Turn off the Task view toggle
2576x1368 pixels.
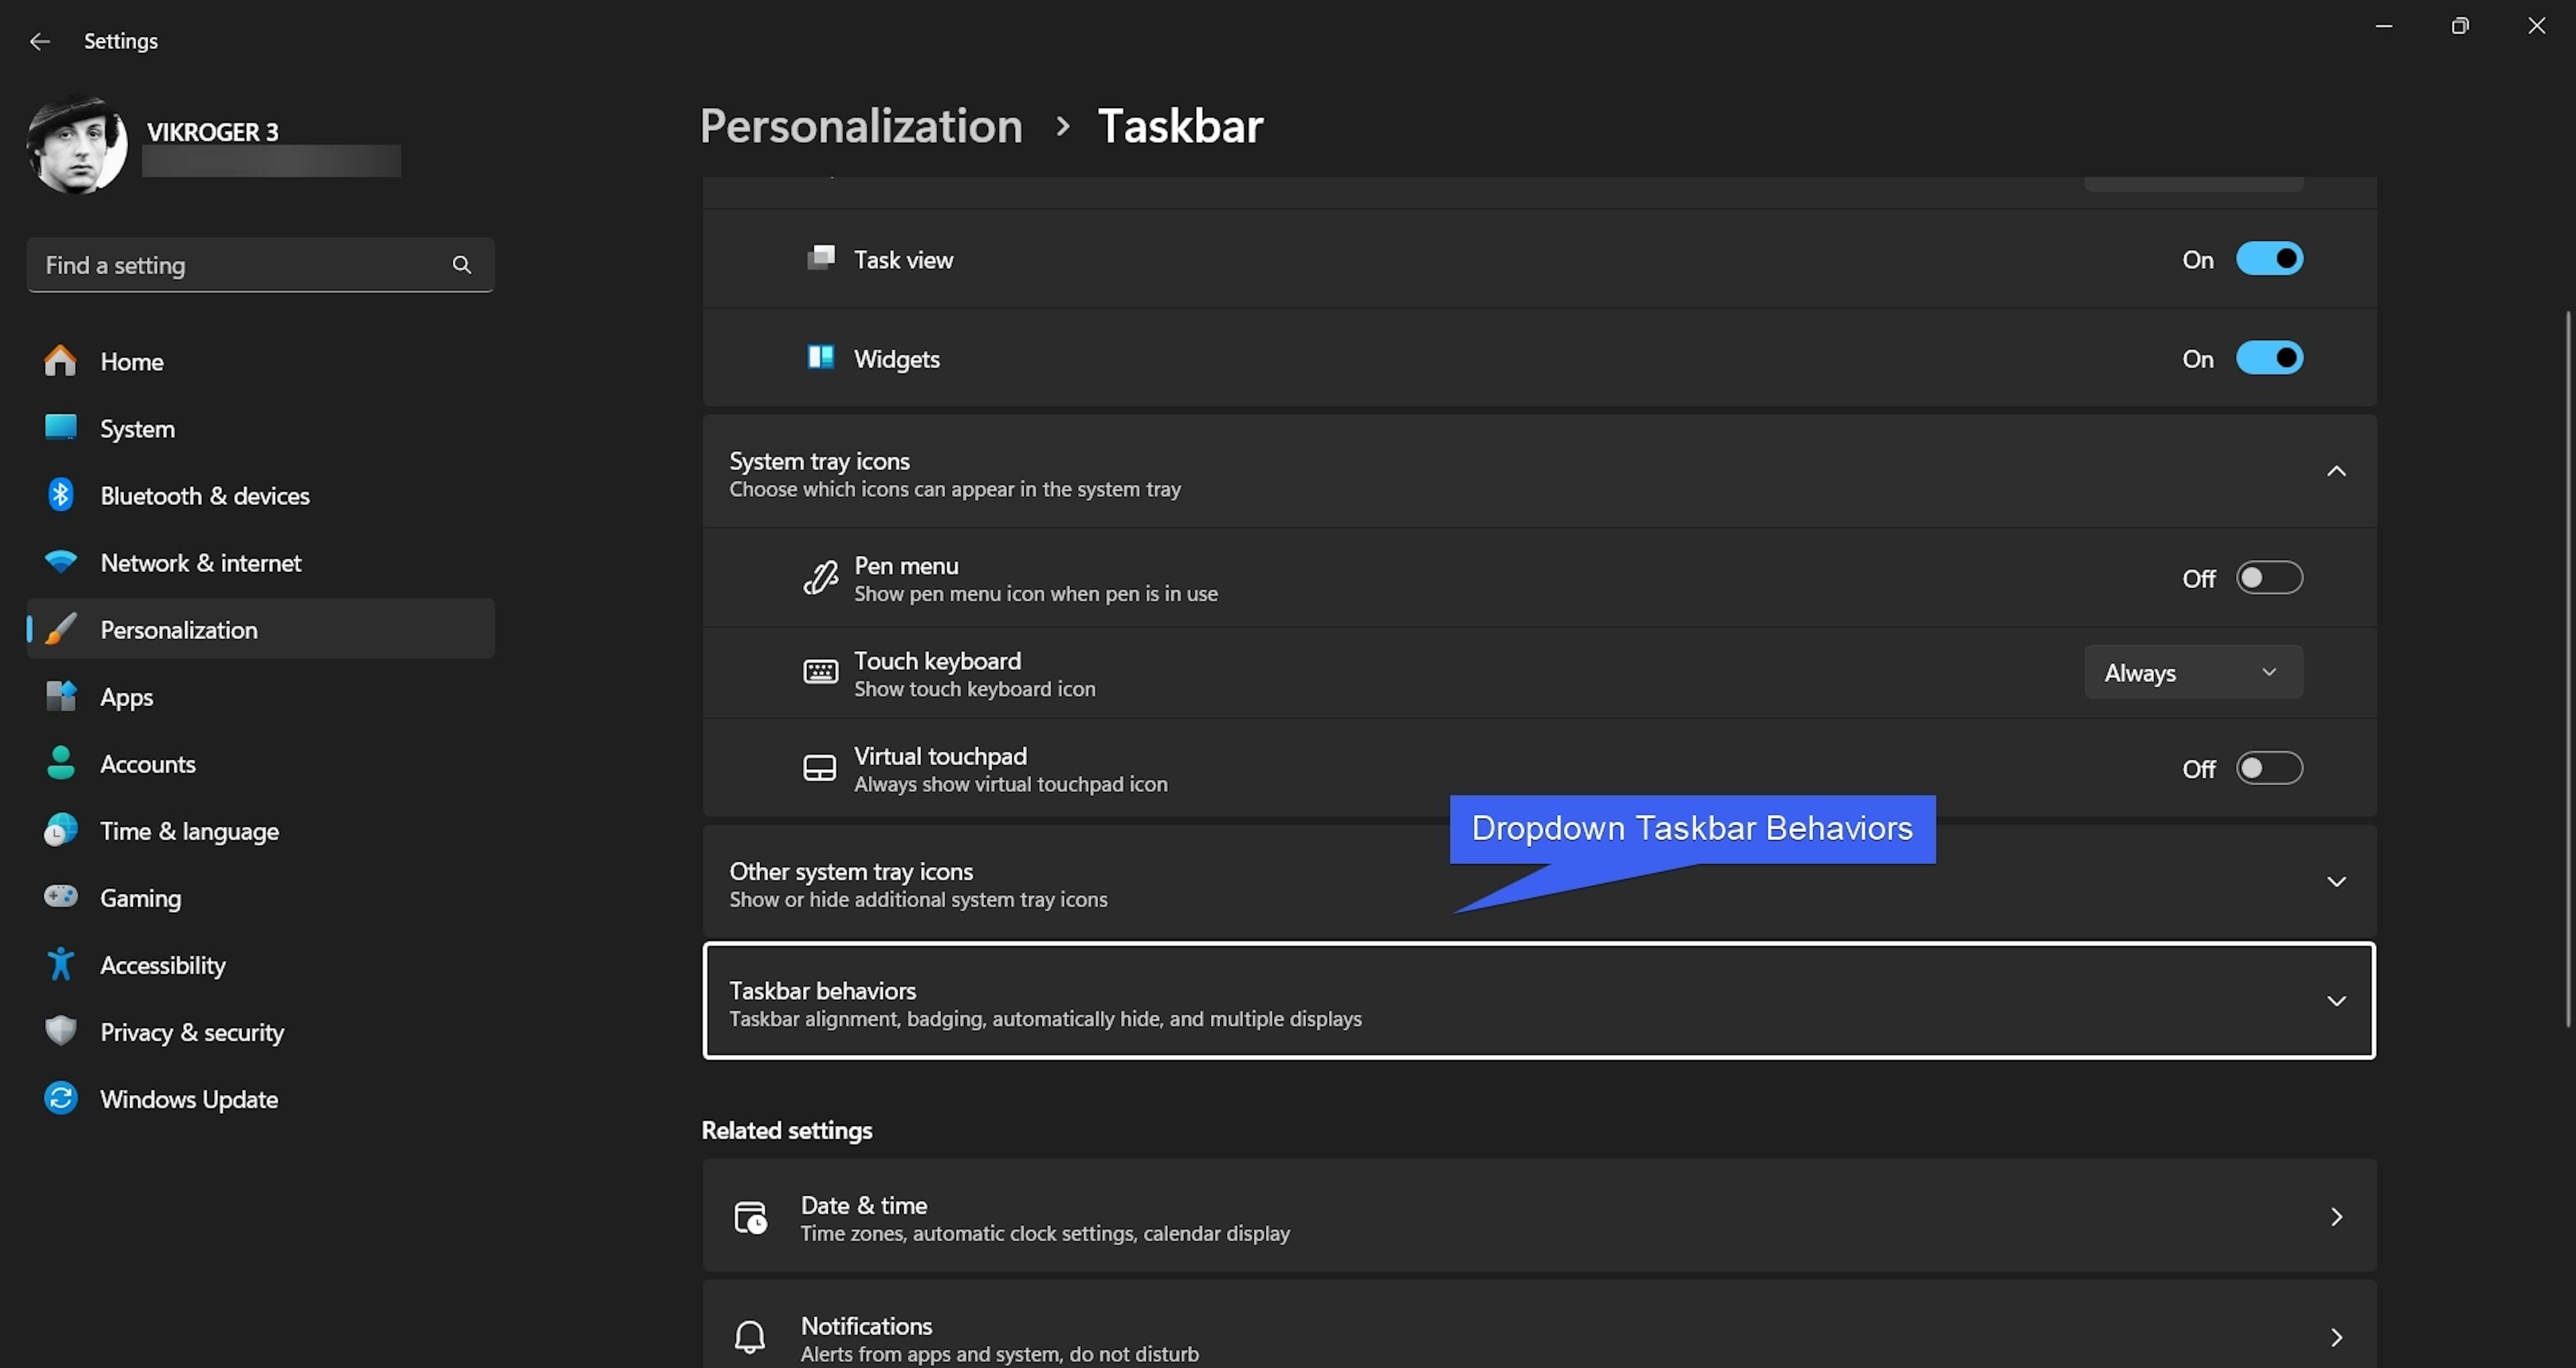[2269, 259]
